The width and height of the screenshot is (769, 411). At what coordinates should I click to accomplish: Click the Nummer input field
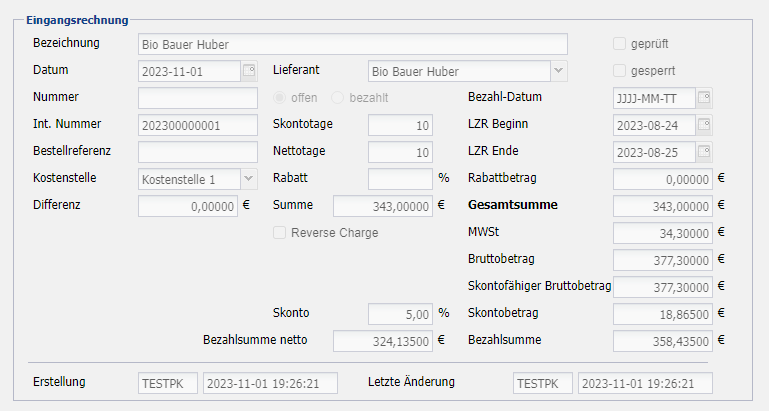tap(197, 98)
